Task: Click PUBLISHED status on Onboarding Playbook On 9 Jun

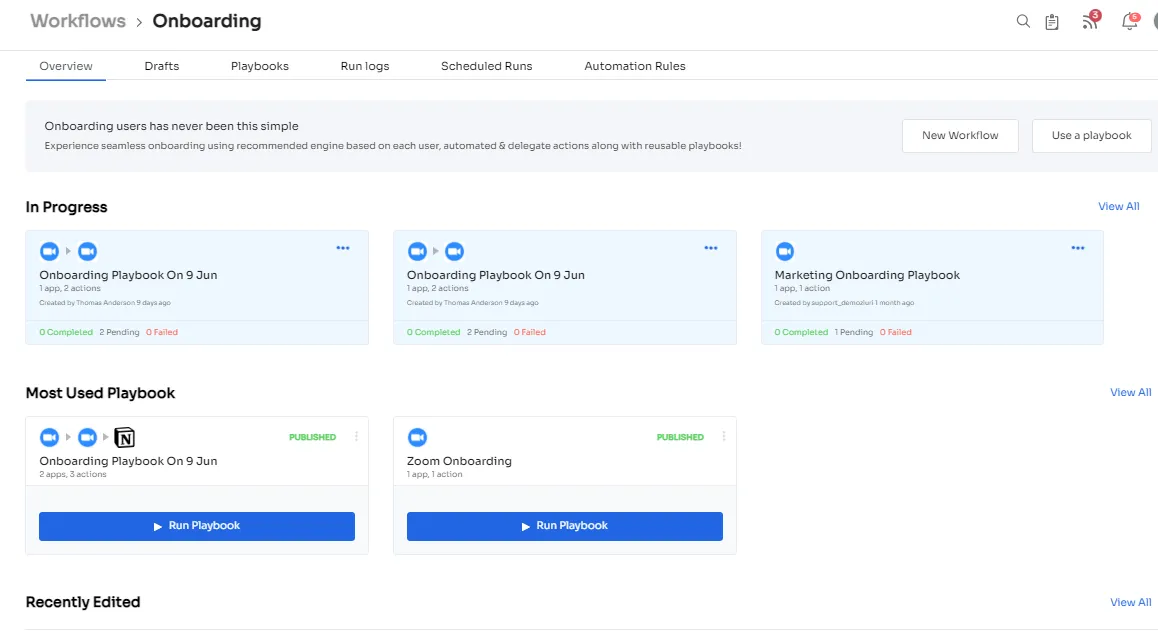Action: coord(312,438)
